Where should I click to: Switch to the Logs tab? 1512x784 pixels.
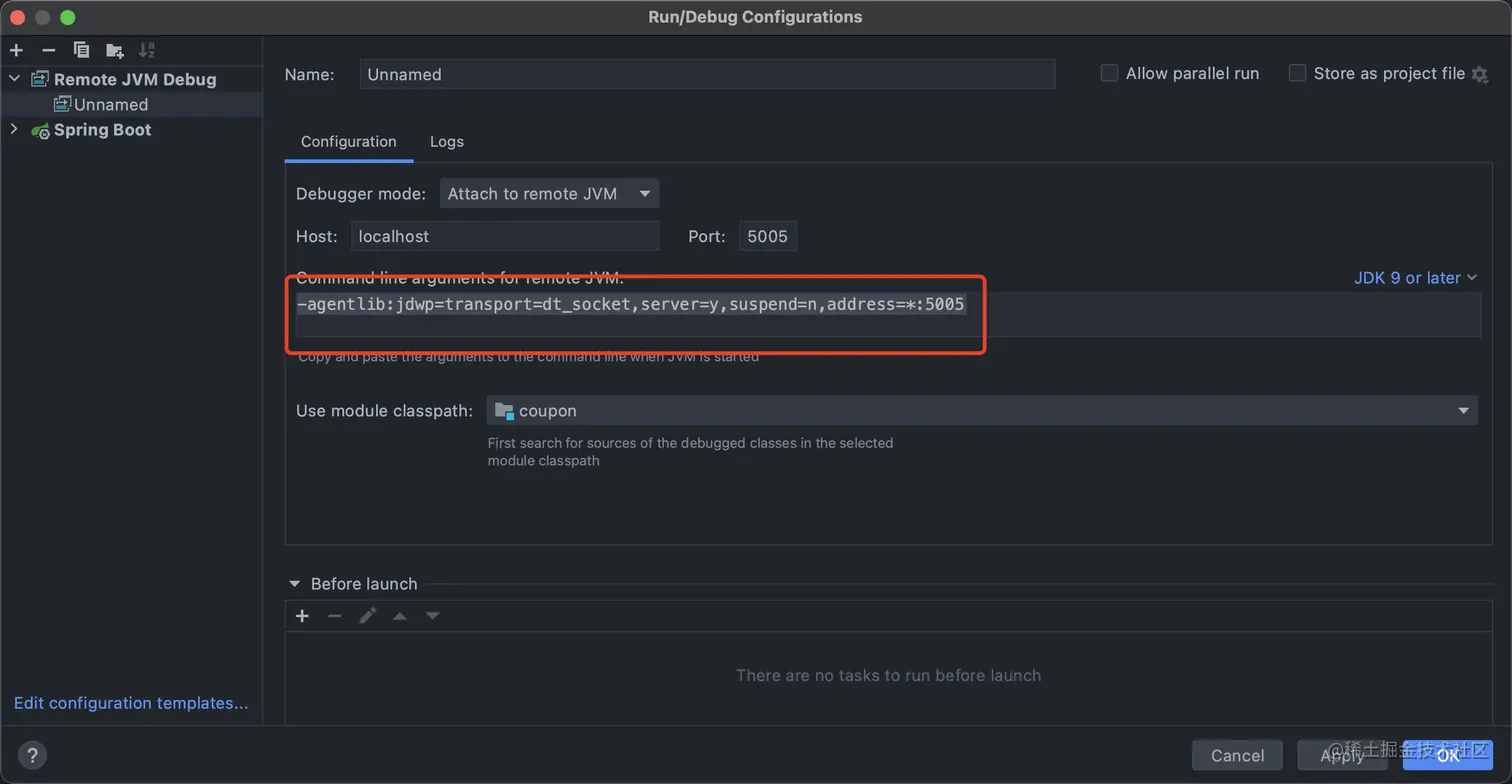click(x=446, y=142)
